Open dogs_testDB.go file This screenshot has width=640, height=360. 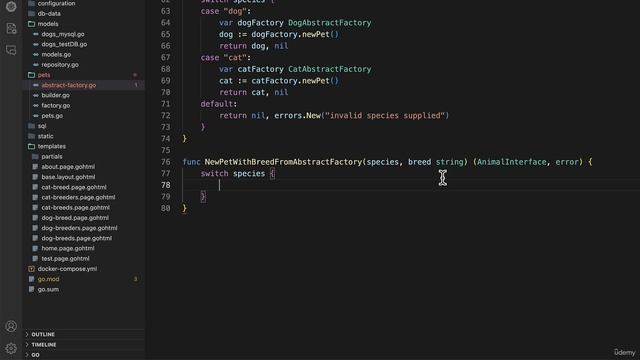click(x=64, y=44)
